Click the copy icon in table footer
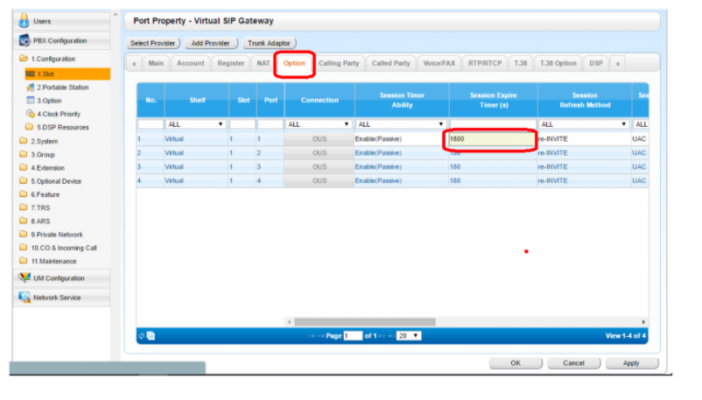 150,335
